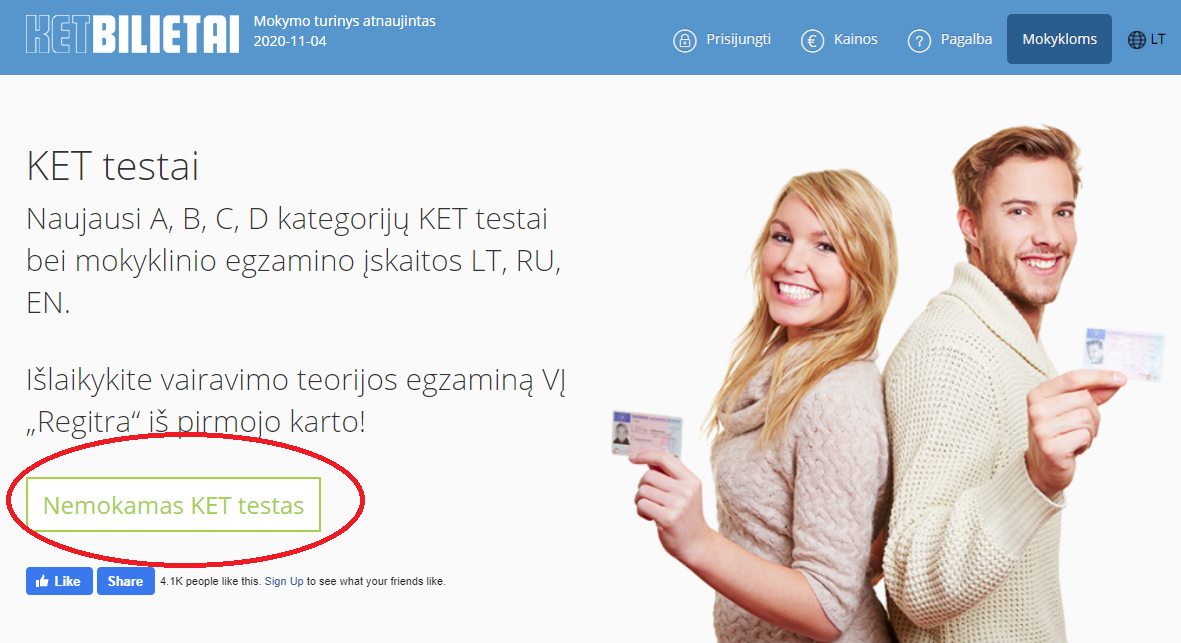Start the Nemokamas KET testas
The width and height of the screenshot is (1181, 643).
coord(173,505)
